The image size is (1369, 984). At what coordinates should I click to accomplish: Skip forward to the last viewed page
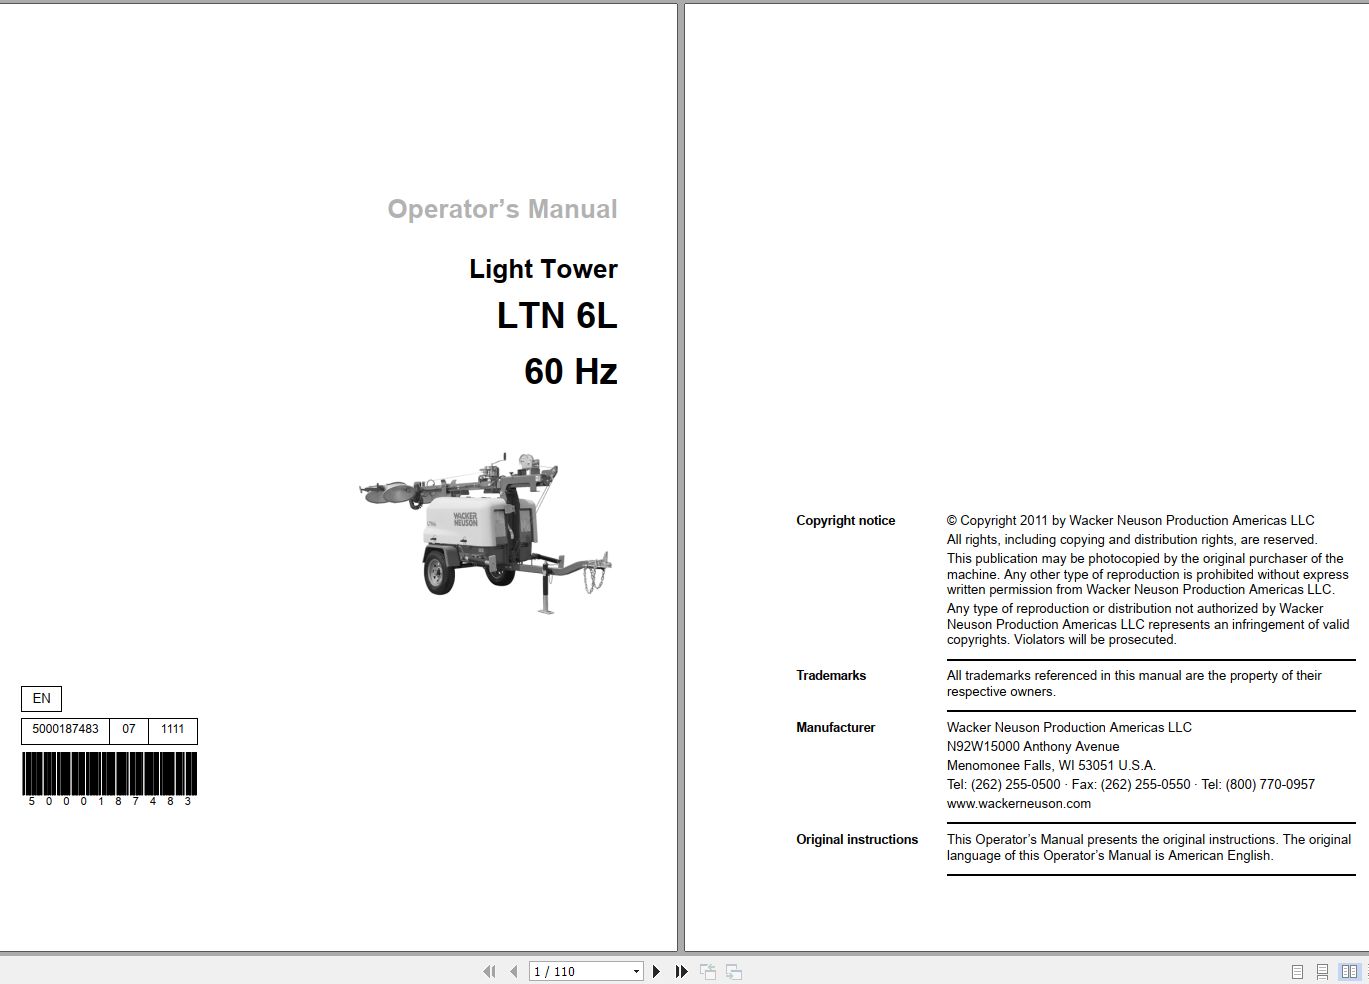tap(681, 971)
